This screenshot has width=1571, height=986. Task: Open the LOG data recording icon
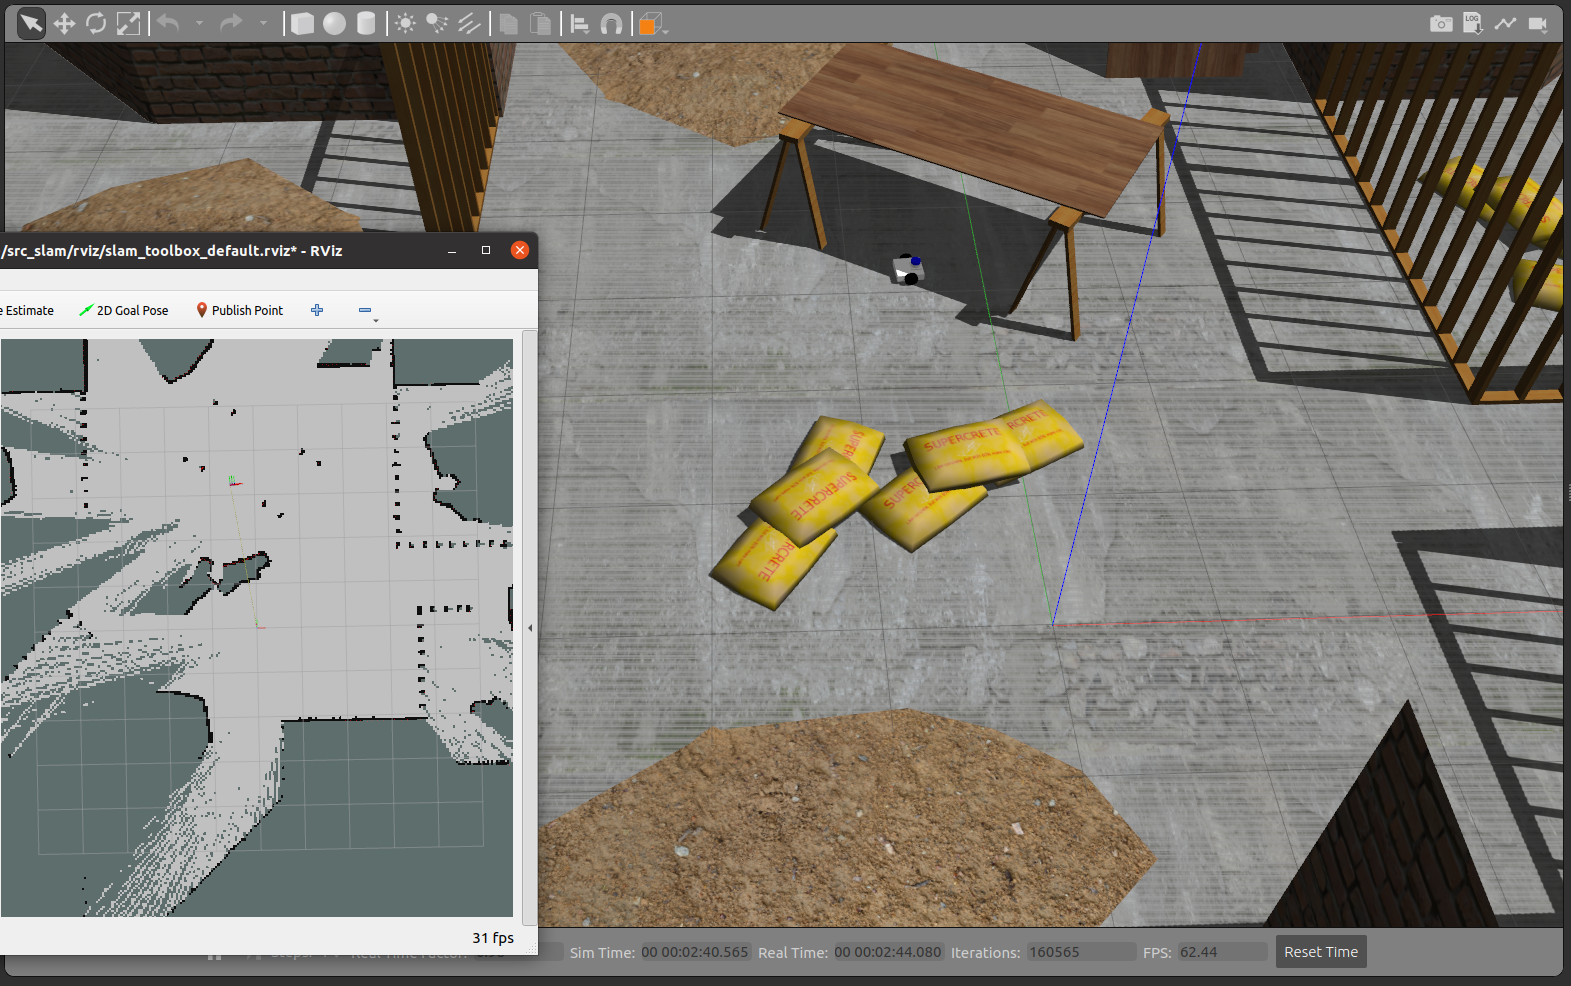coord(1473,23)
